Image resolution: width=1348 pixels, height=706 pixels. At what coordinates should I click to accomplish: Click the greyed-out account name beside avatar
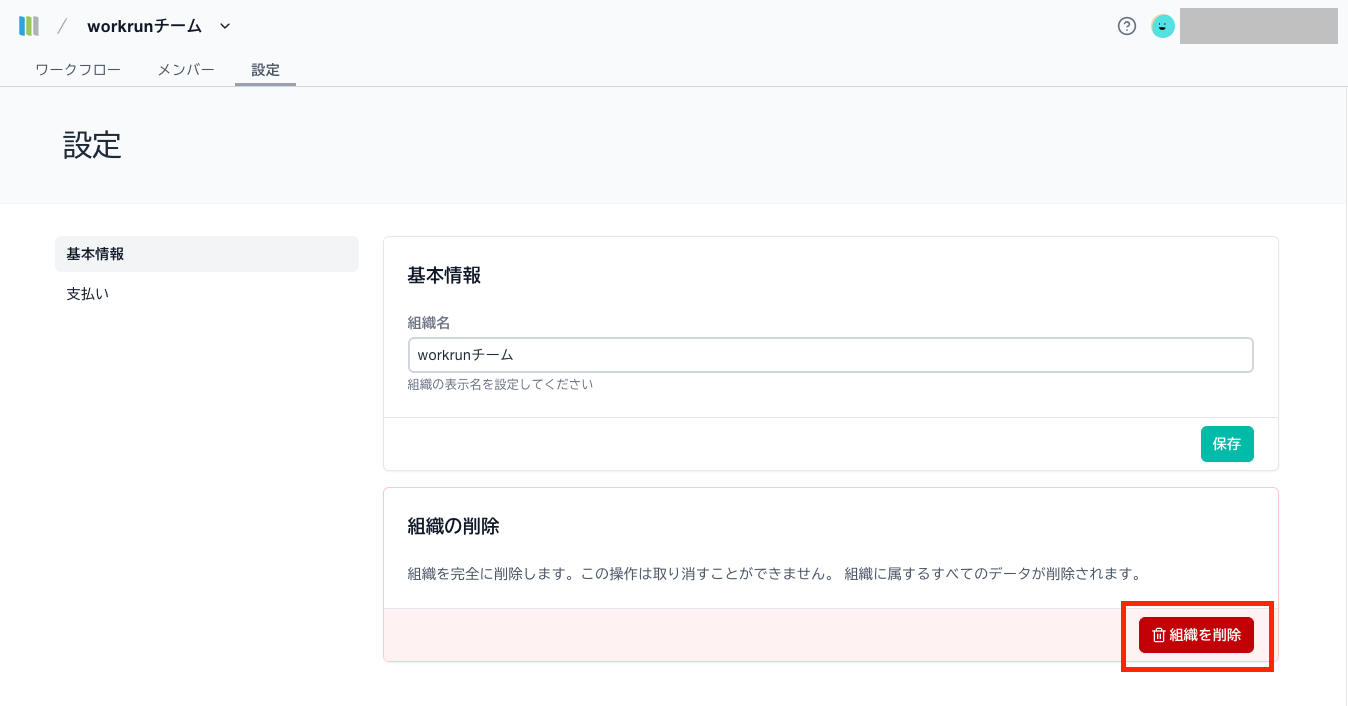[x=1258, y=27]
